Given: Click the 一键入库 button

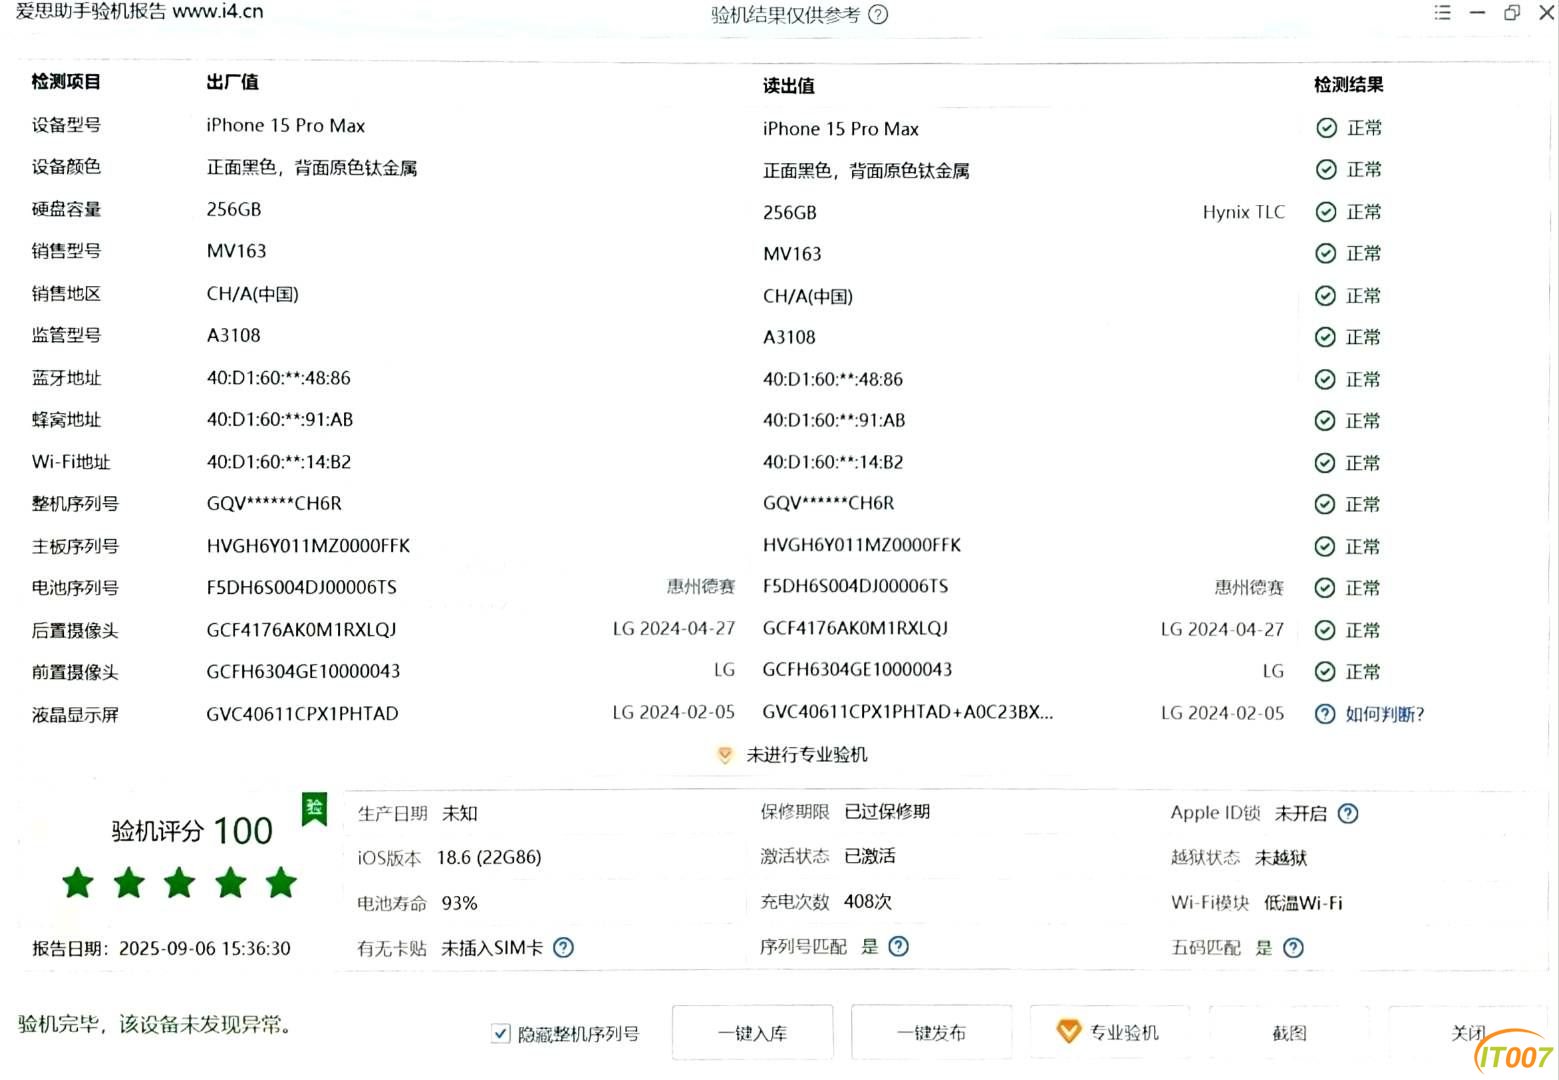Looking at the screenshot, I should pyautogui.click(x=752, y=1033).
